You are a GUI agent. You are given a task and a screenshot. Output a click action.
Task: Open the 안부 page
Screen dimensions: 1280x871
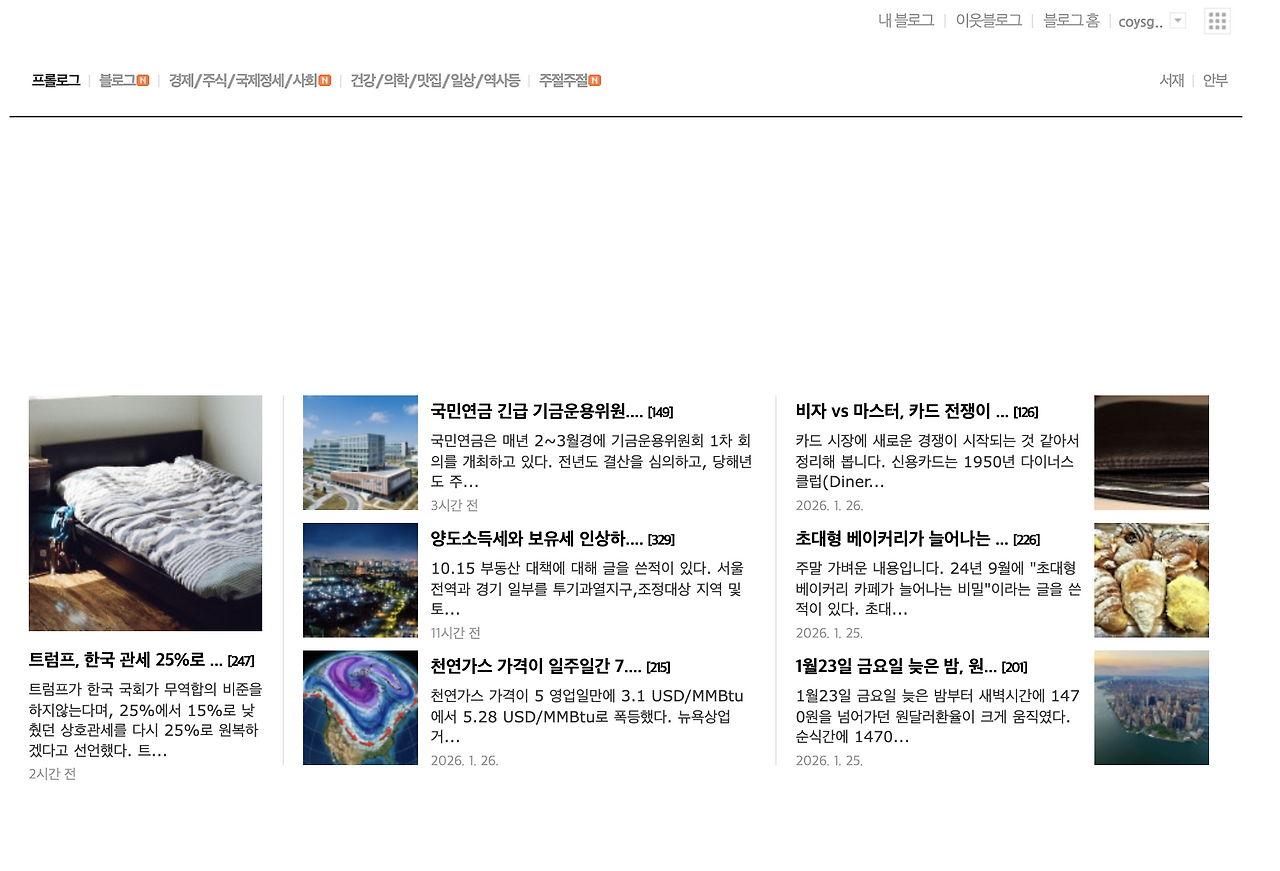pos(1215,80)
